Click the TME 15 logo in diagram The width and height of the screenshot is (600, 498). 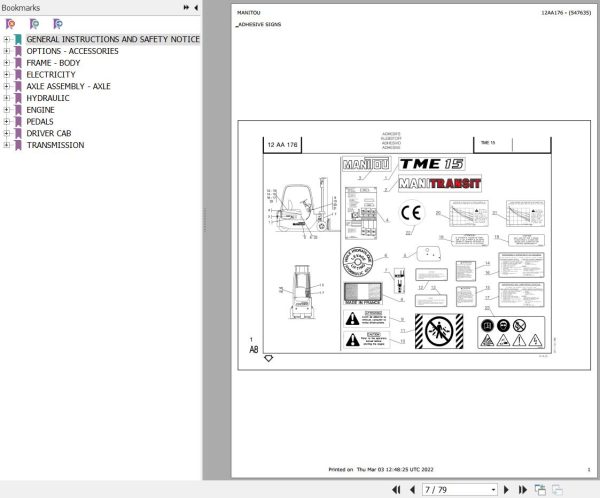click(x=431, y=164)
